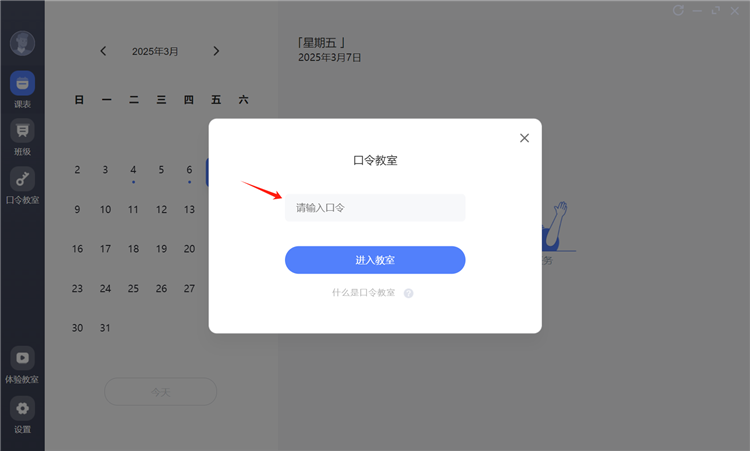
Task: Select calendar date 3
Action: (x=105, y=170)
